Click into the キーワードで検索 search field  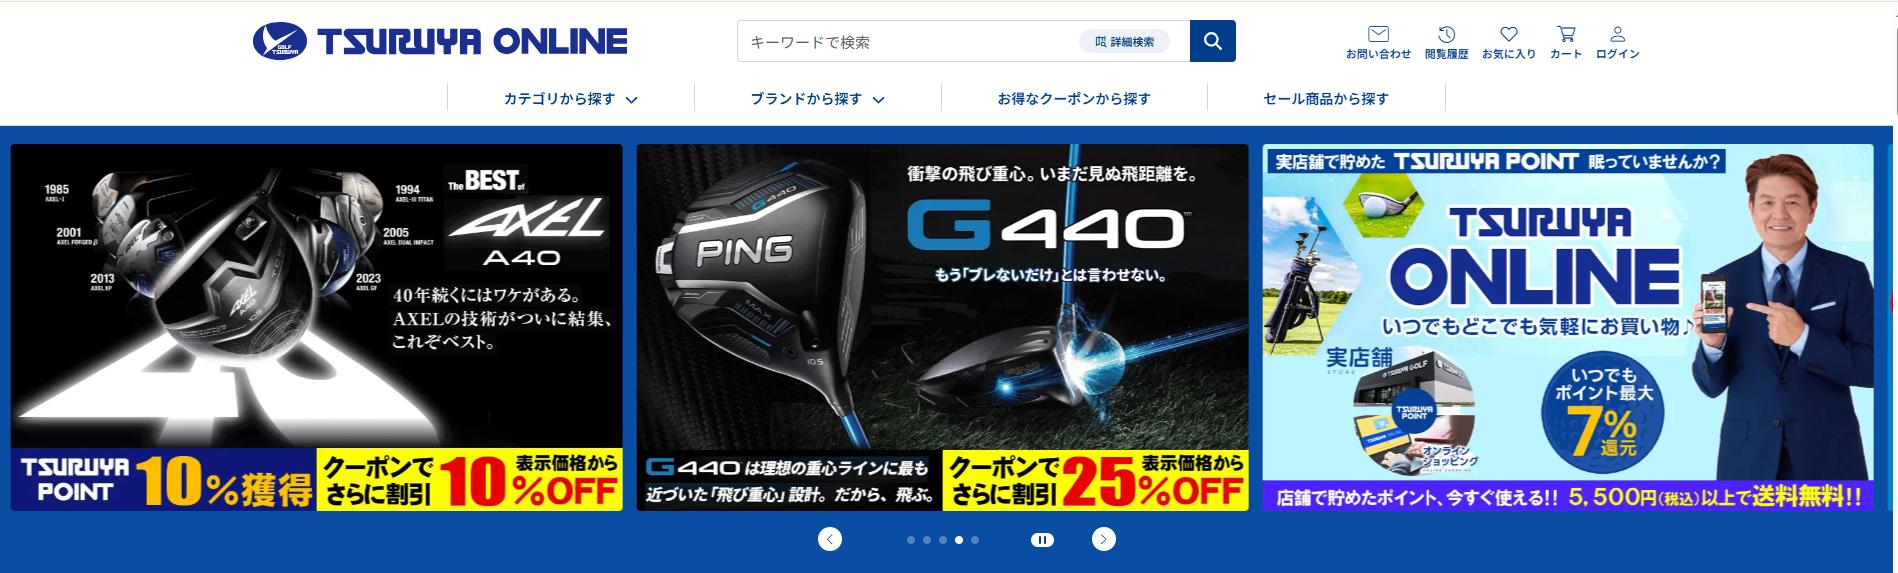tap(908, 42)
